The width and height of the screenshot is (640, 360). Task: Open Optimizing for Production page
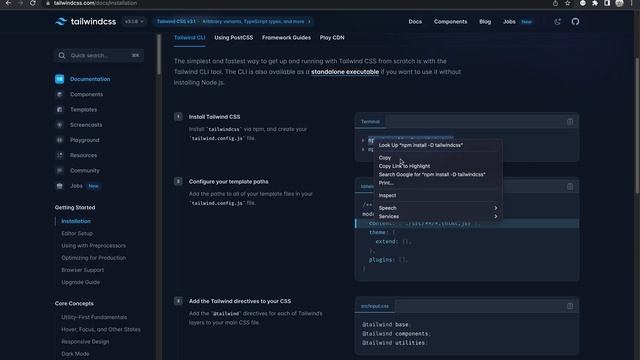pos(93,258)
